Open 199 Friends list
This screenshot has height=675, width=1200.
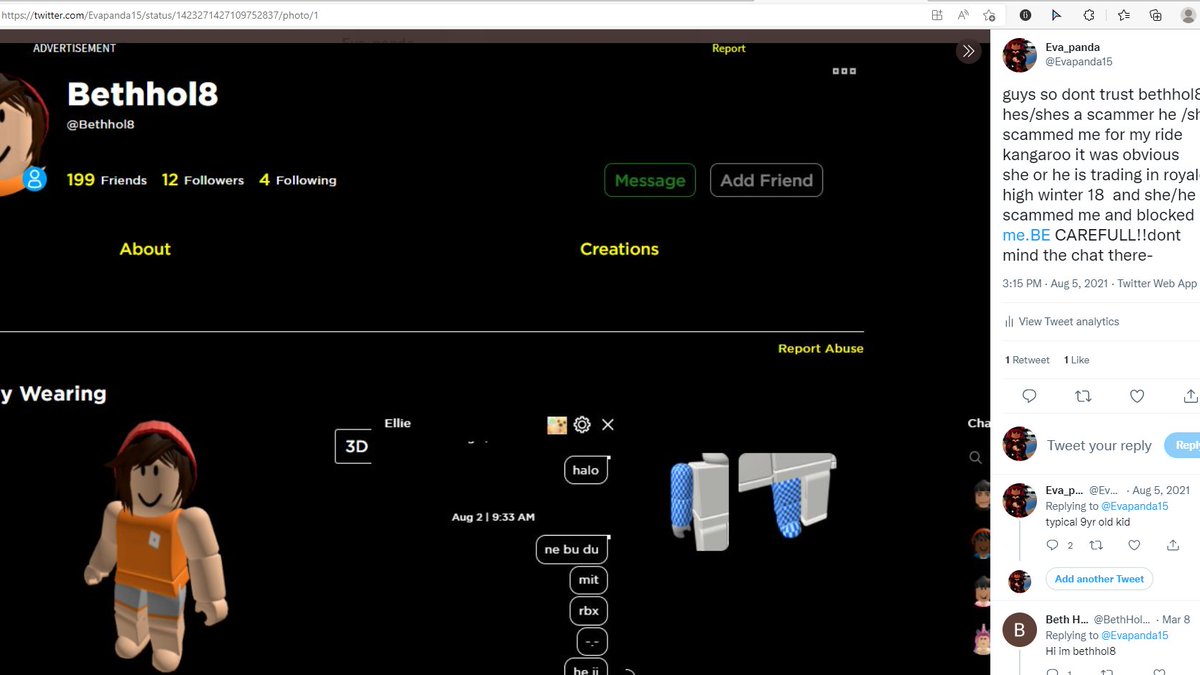click(107, 180)
